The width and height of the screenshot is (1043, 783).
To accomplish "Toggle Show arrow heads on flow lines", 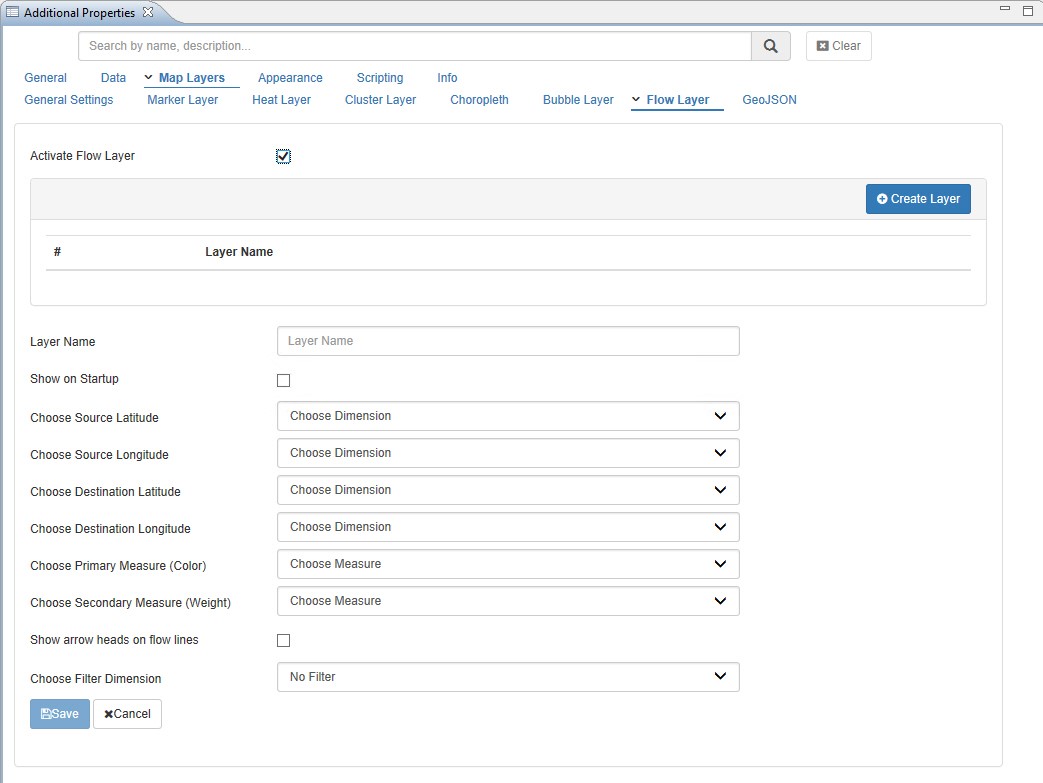I will click(284, 640).
